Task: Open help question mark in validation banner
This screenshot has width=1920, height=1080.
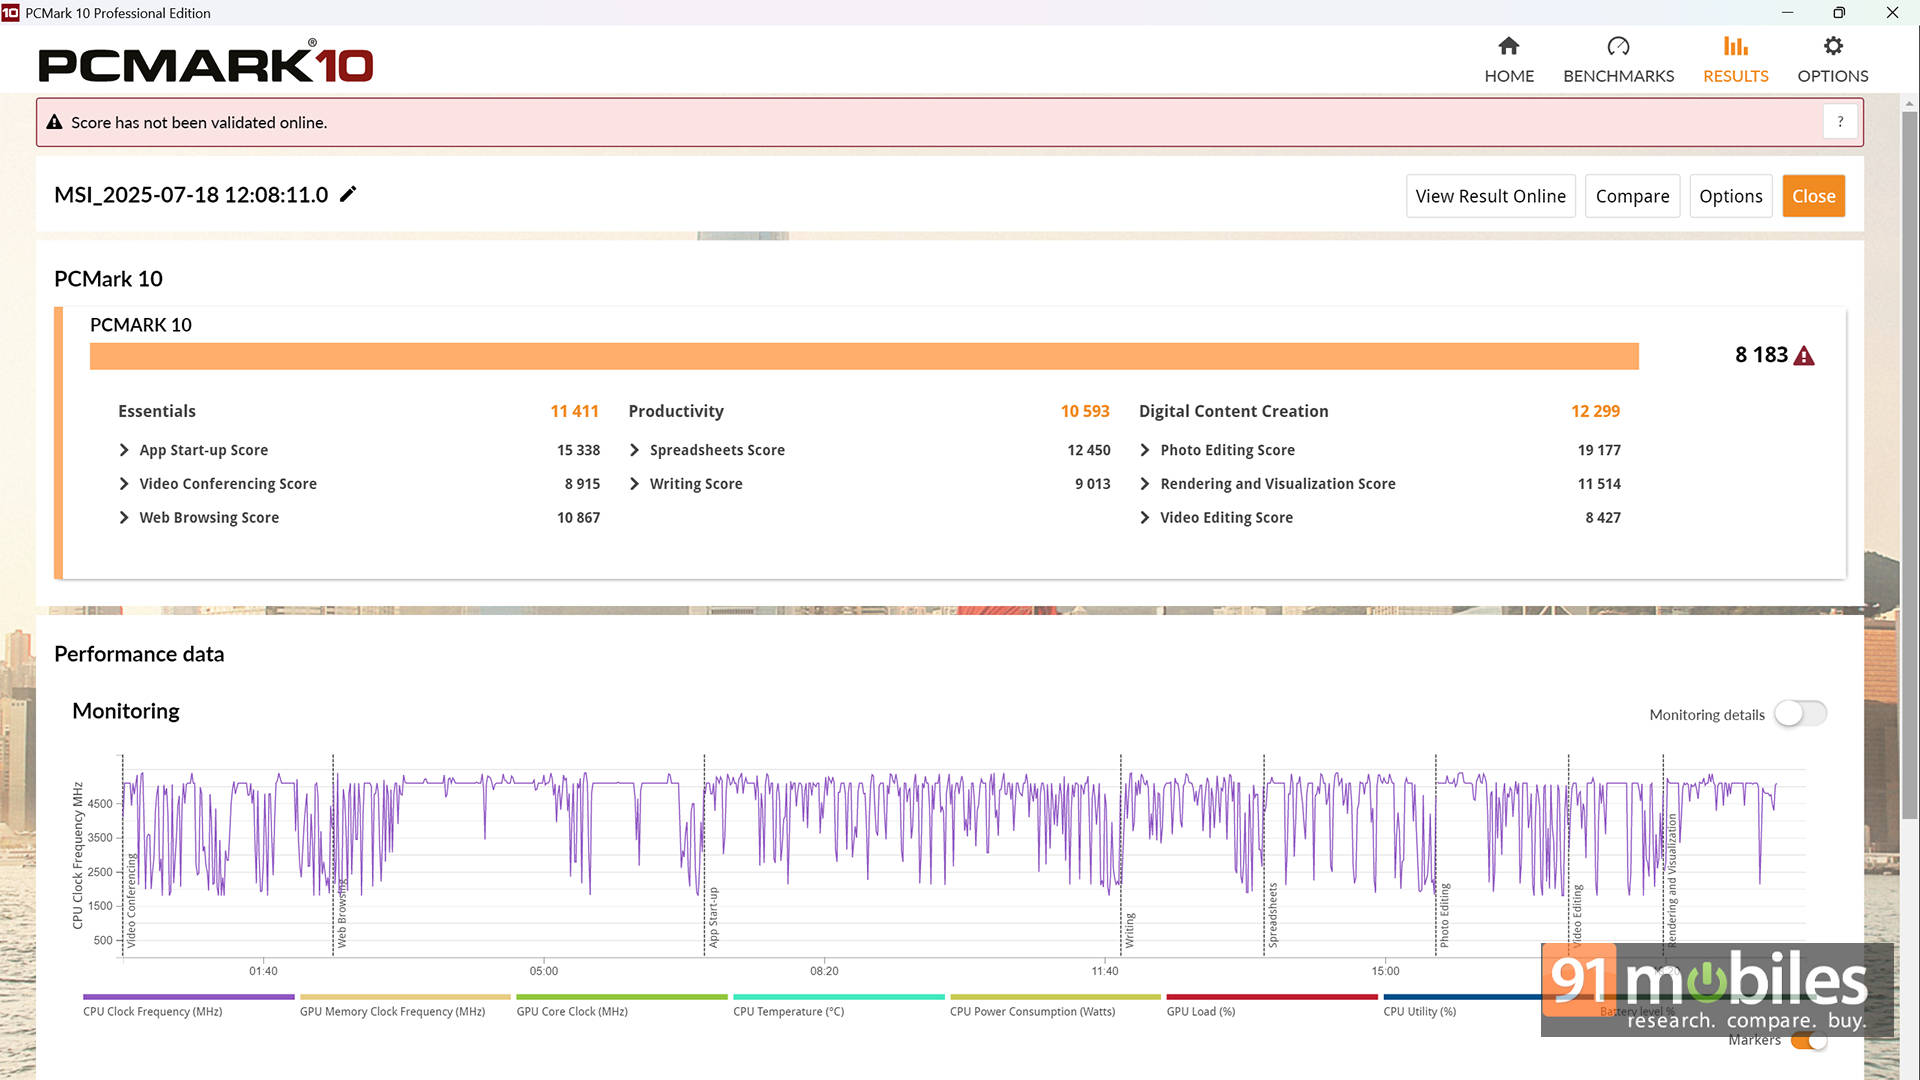Action: click(x=1840, y=122)
